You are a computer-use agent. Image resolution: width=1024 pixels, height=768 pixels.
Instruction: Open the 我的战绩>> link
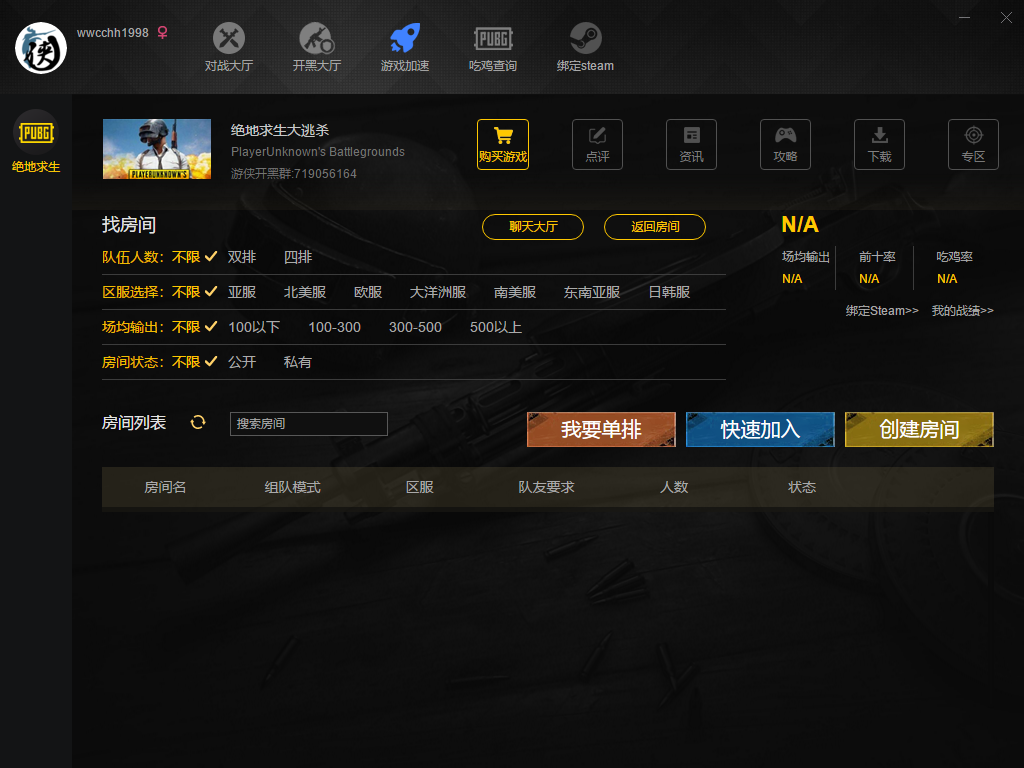click(x=962, y=311)
